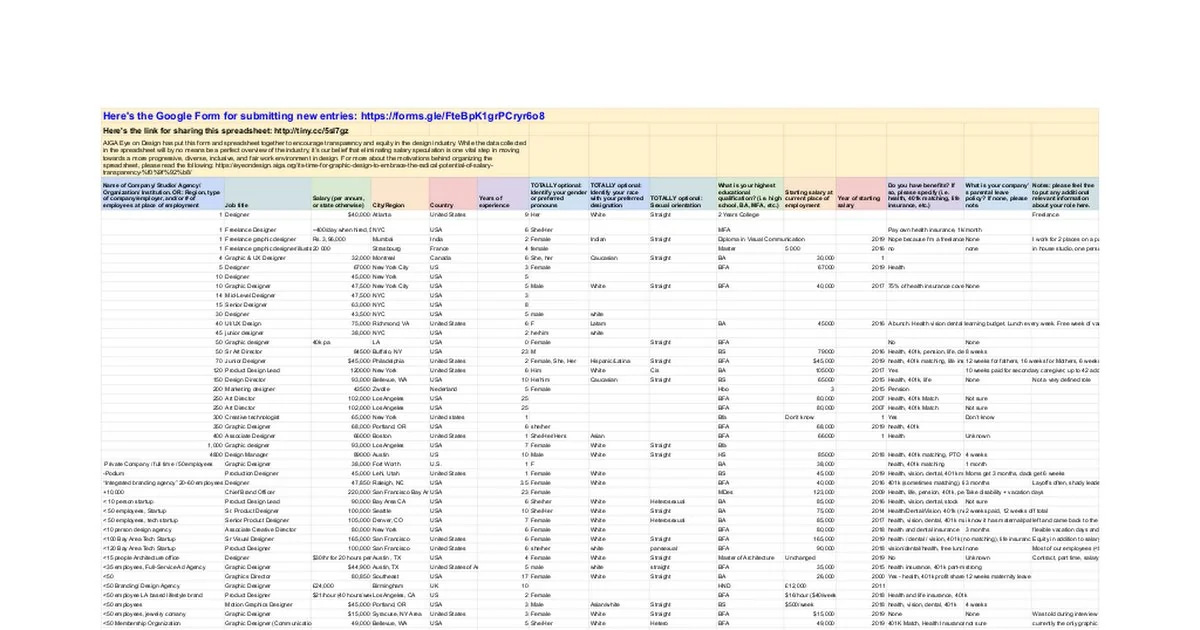
Task: Select the 'Syracuse, NY Area' cell
Action: tap(400, 612)
